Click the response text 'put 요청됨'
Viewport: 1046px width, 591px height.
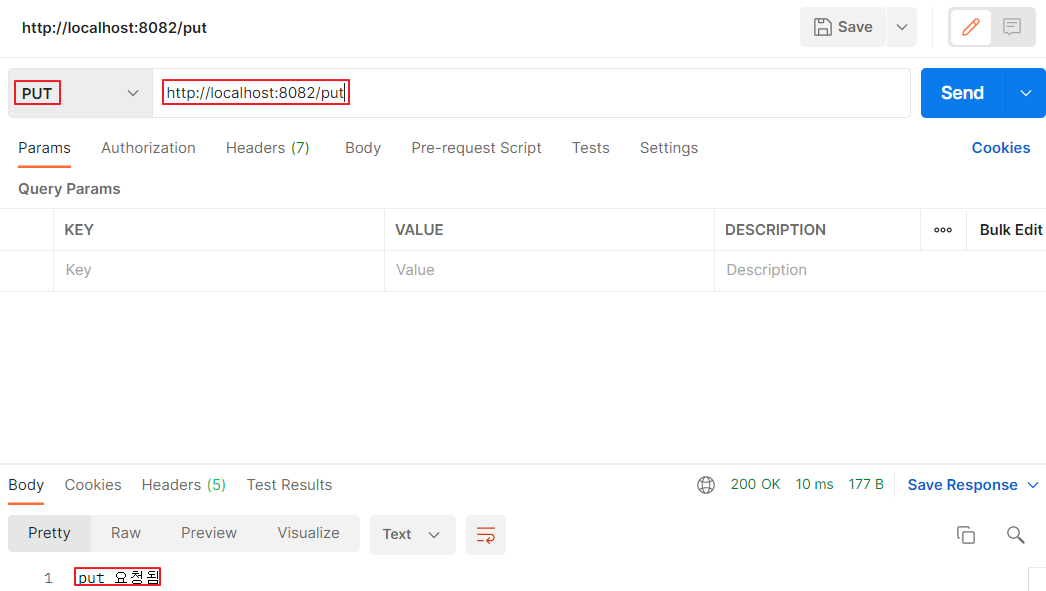(117, 578)
